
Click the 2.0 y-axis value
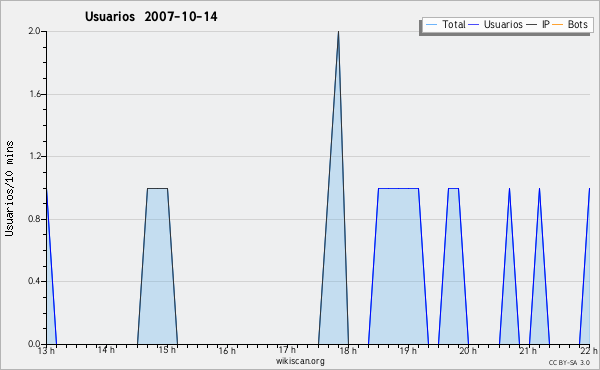point(34,31)
